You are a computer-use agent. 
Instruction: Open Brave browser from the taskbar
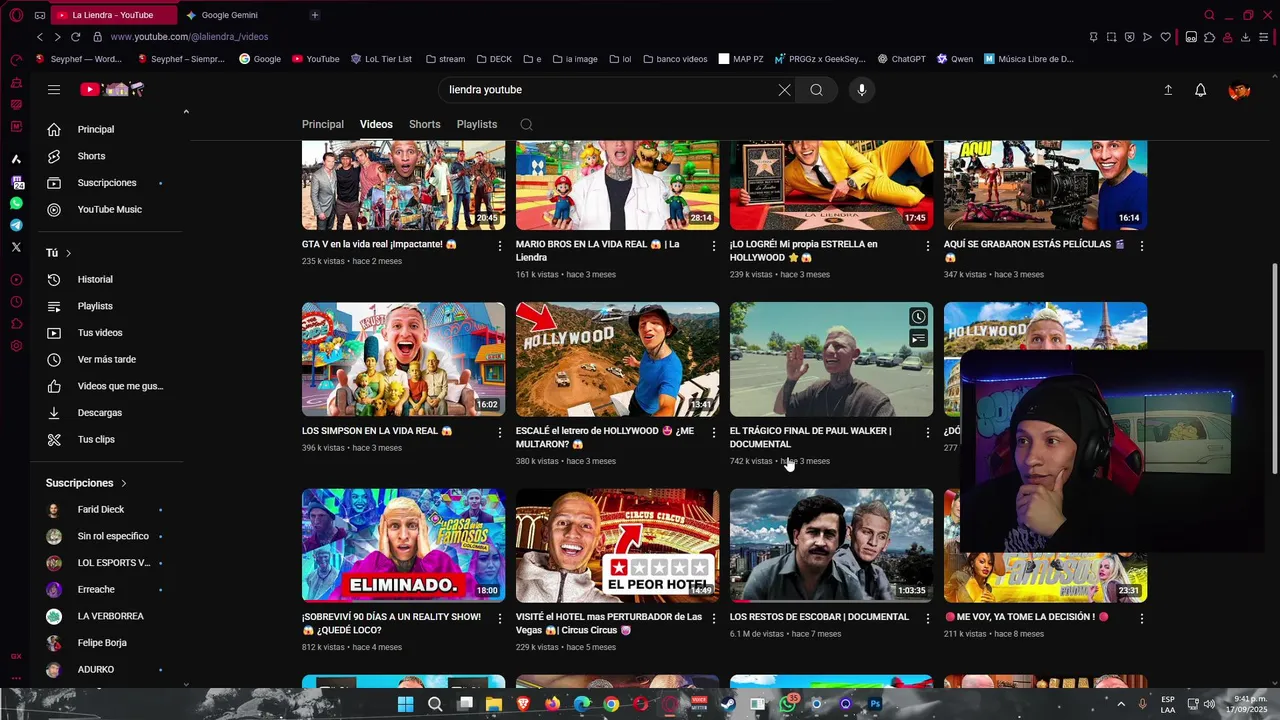[523, 704]
